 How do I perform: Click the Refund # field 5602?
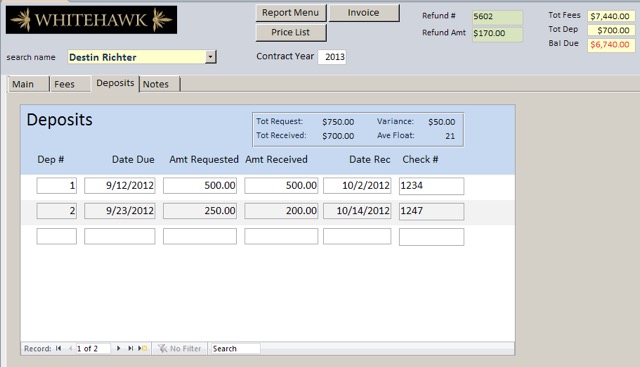coord(497,17)
